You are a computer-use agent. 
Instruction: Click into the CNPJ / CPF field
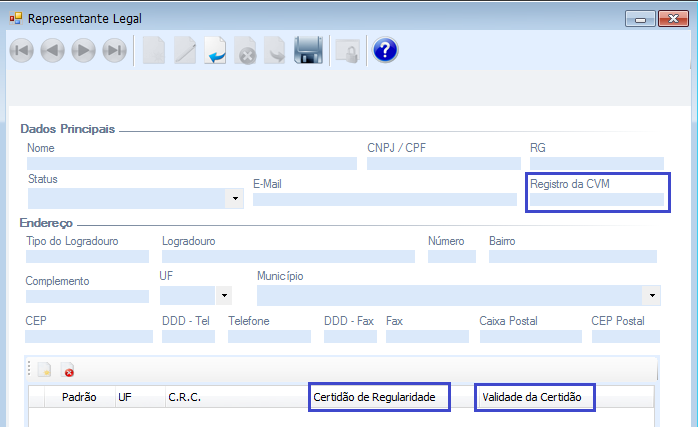pyautogui.click(x=444, y=163)
